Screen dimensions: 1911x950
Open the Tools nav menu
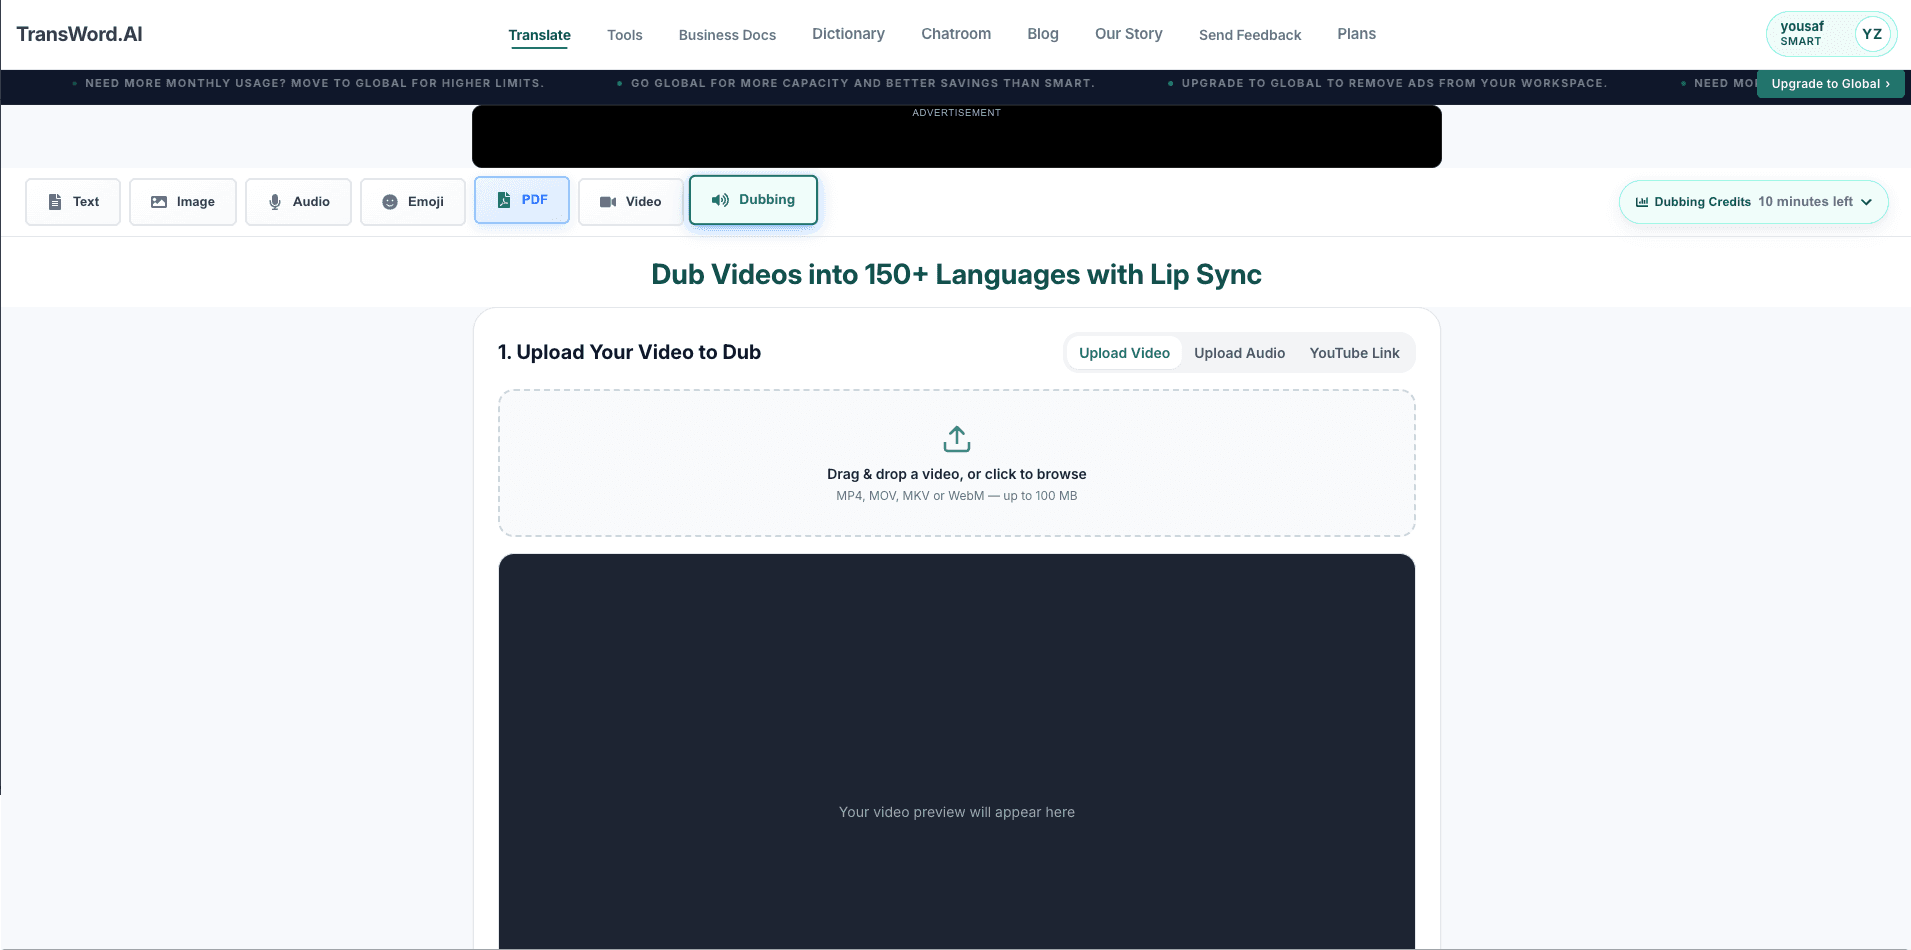(x=625, y=35)
